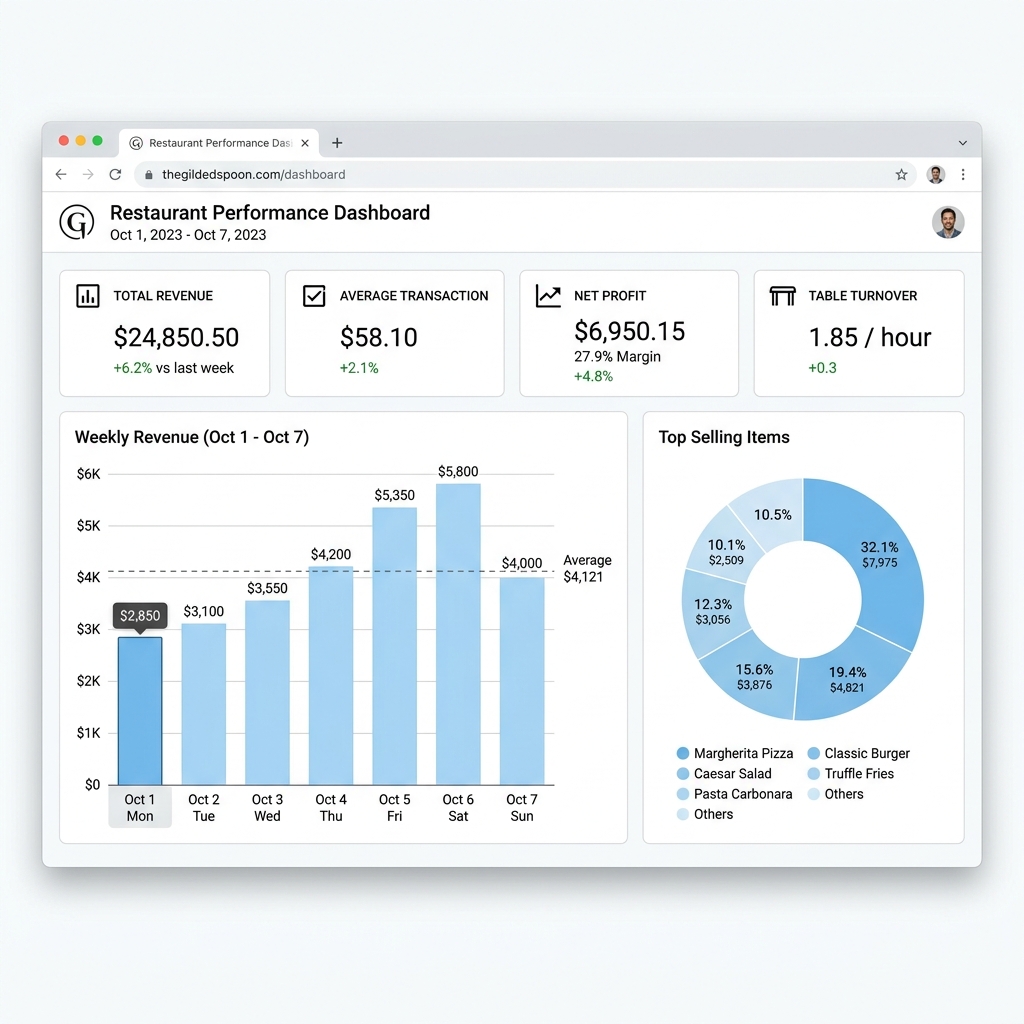Expand the tab search chevron
Viewport: 1024px width, 1024px height.
click(963, 143)
